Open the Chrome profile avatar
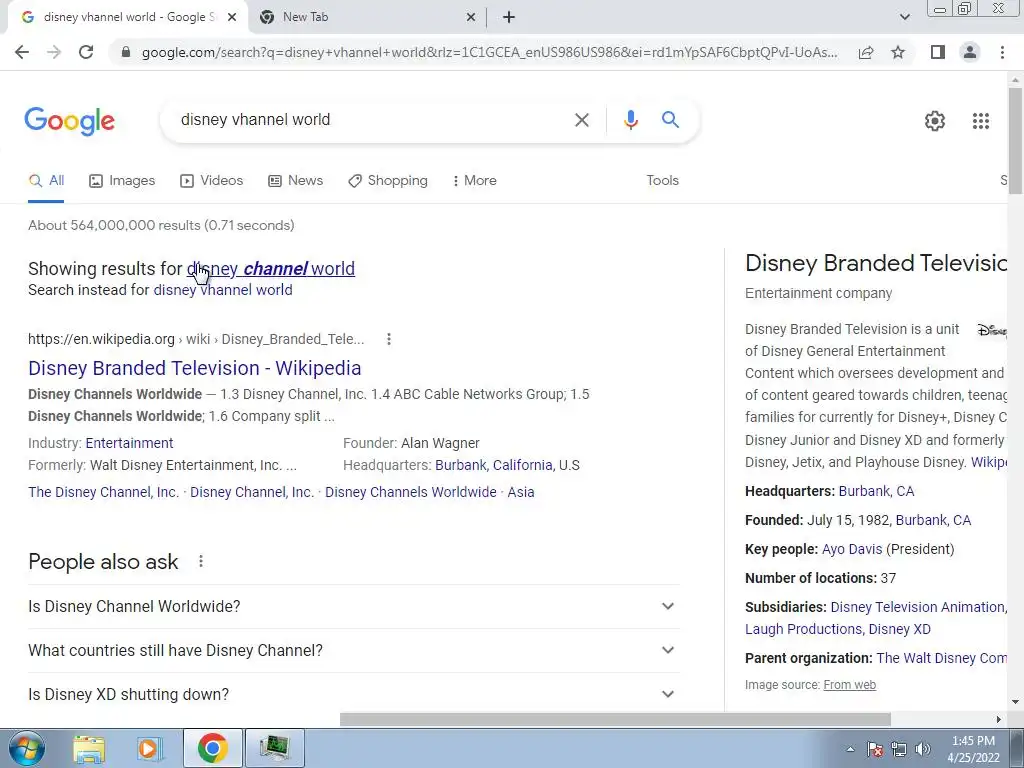 pyautogui.click(x=970, y=52)
